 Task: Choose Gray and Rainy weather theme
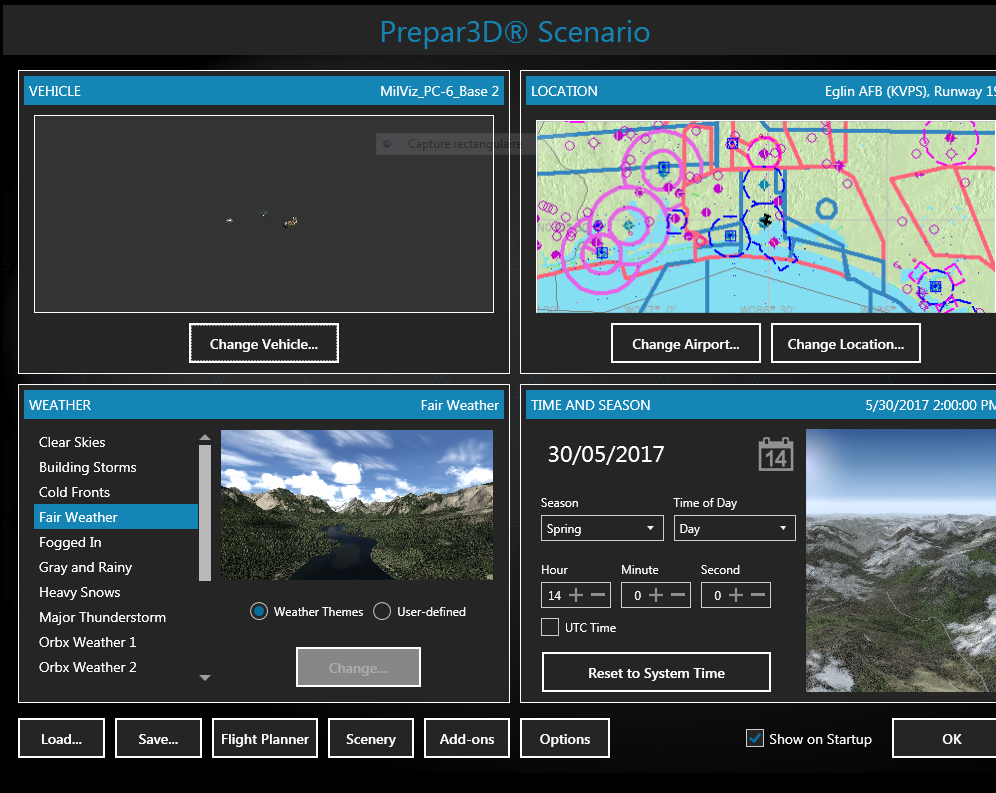pos(116,567)
